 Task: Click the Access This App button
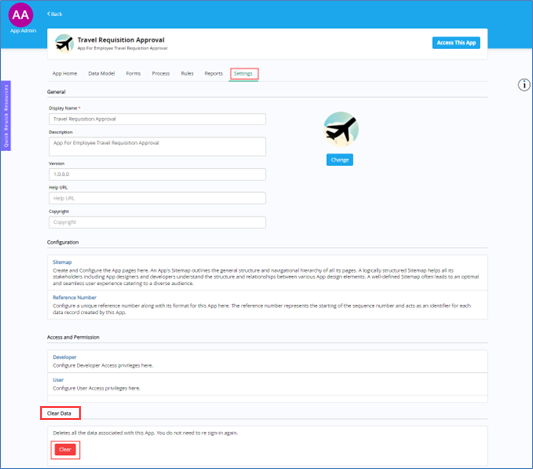(x=456, y=43)
